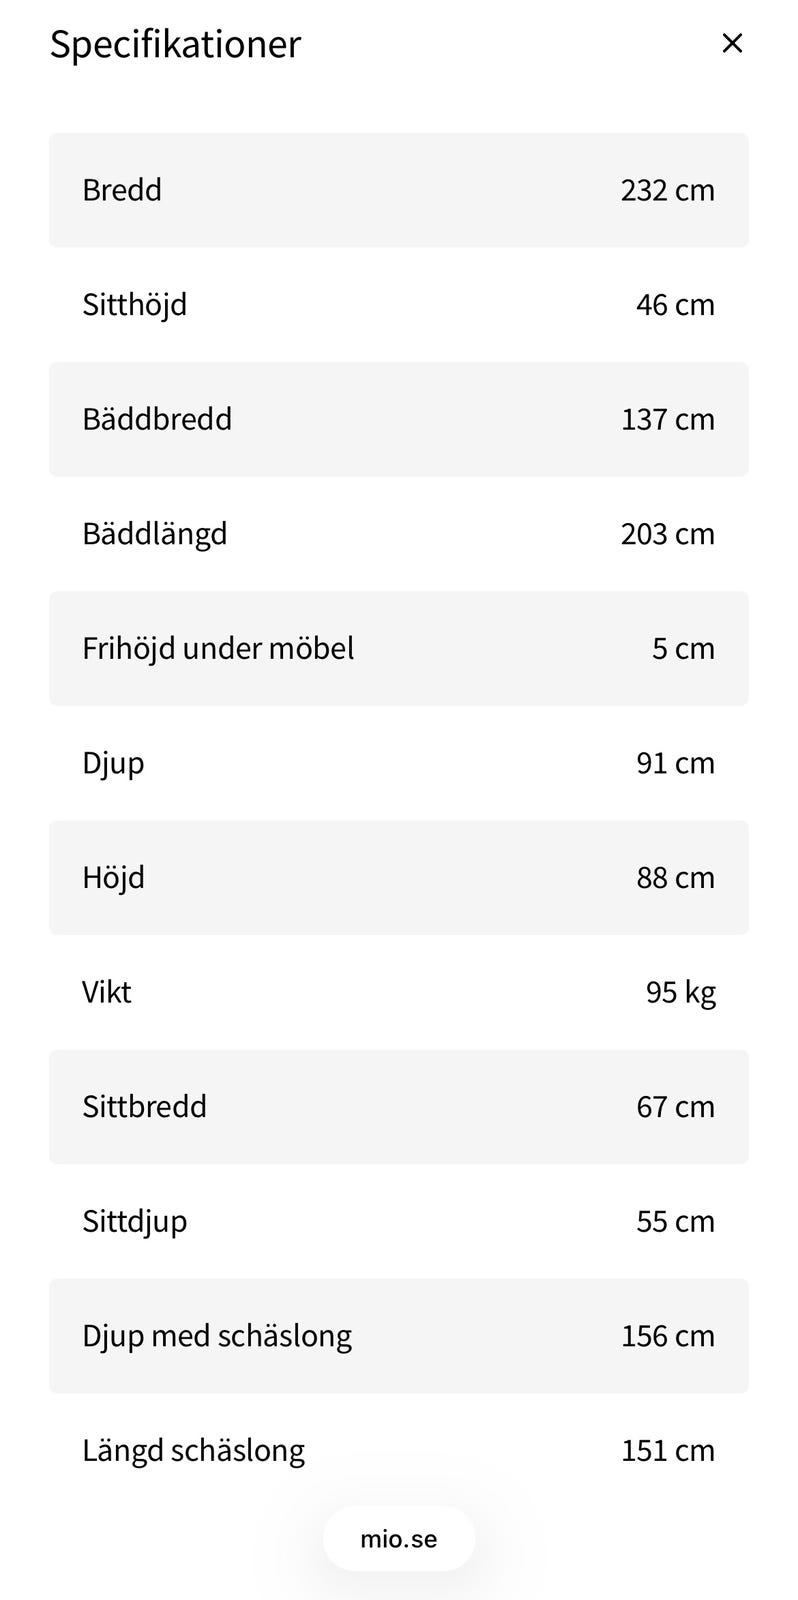Tap the Djup med schäslong row
Viewport: 798px width, 1600px height.
pos(398,1336)
